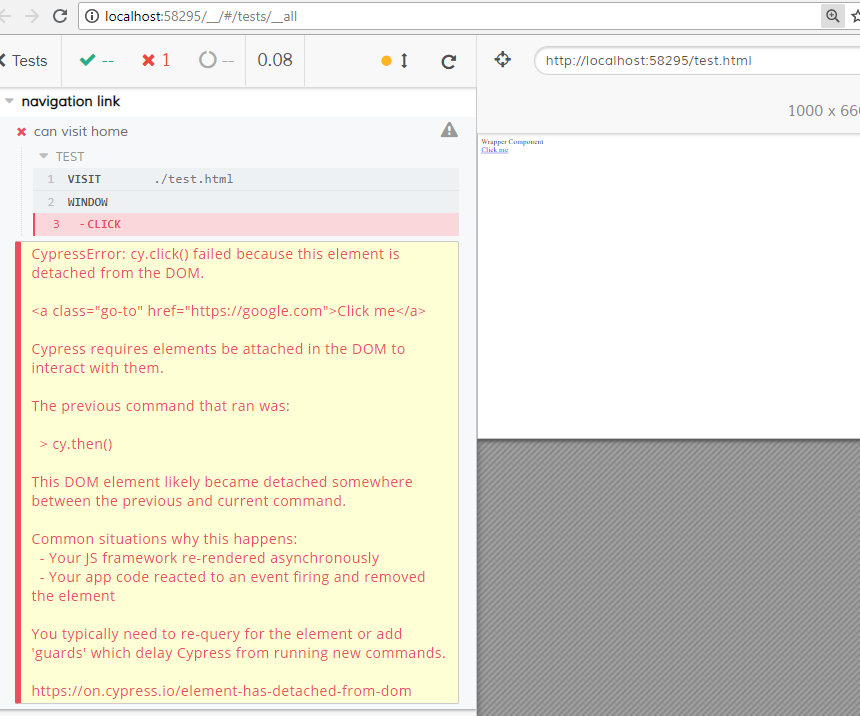The width and height of the screenshot is (860, 716).
Task: Click the 0.08 duration value
Action: 275,60
